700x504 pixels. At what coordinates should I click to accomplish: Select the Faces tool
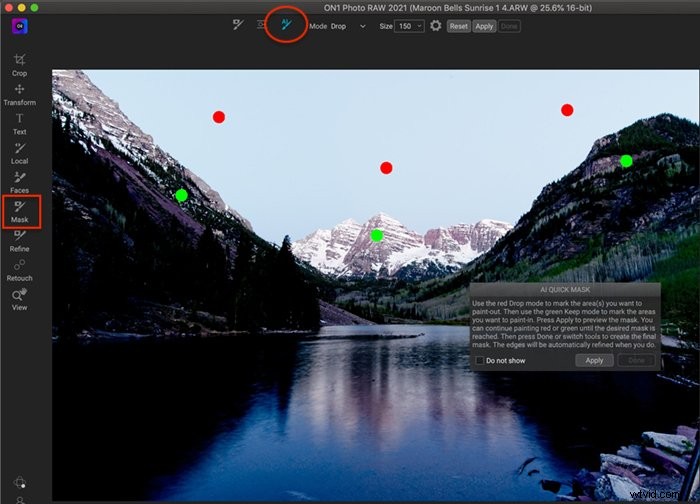[19, 182]
